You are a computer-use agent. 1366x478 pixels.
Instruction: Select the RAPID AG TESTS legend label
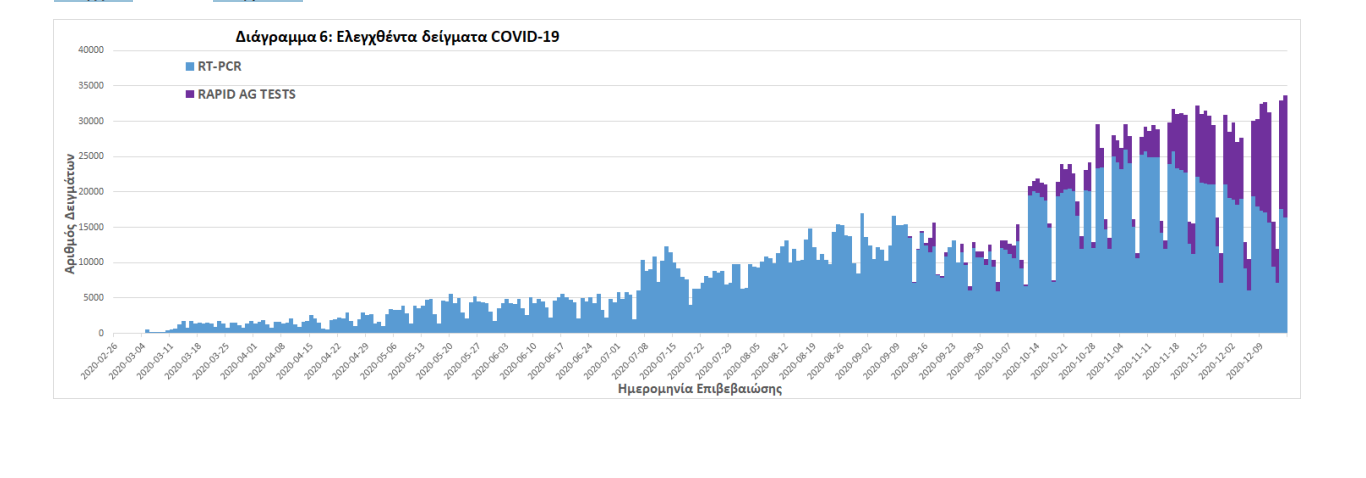tap(247, 95)
